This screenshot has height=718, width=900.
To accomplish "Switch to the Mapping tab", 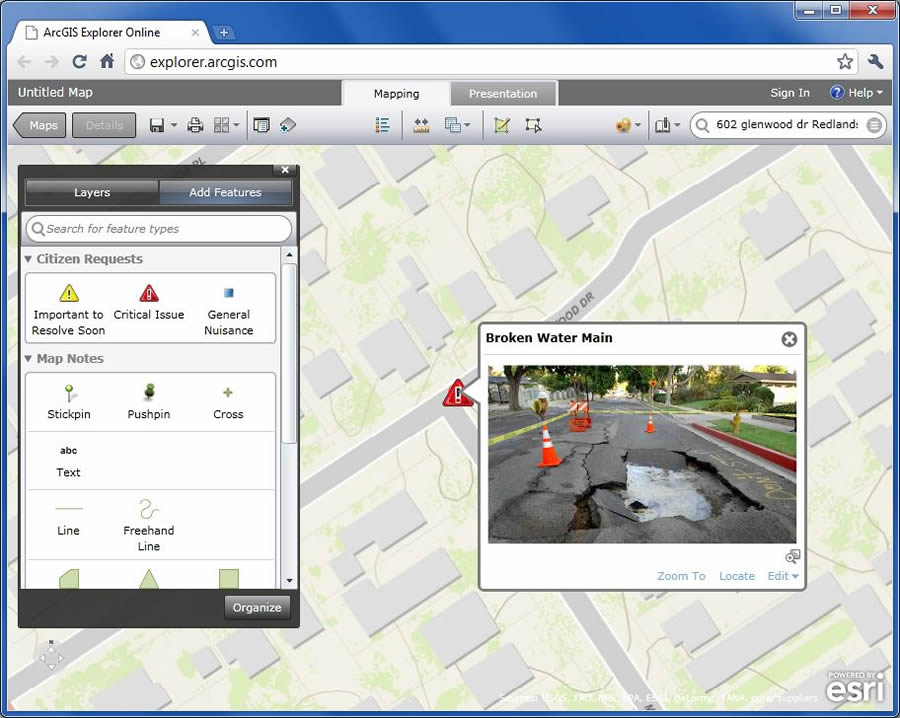I will click(396, 94).
